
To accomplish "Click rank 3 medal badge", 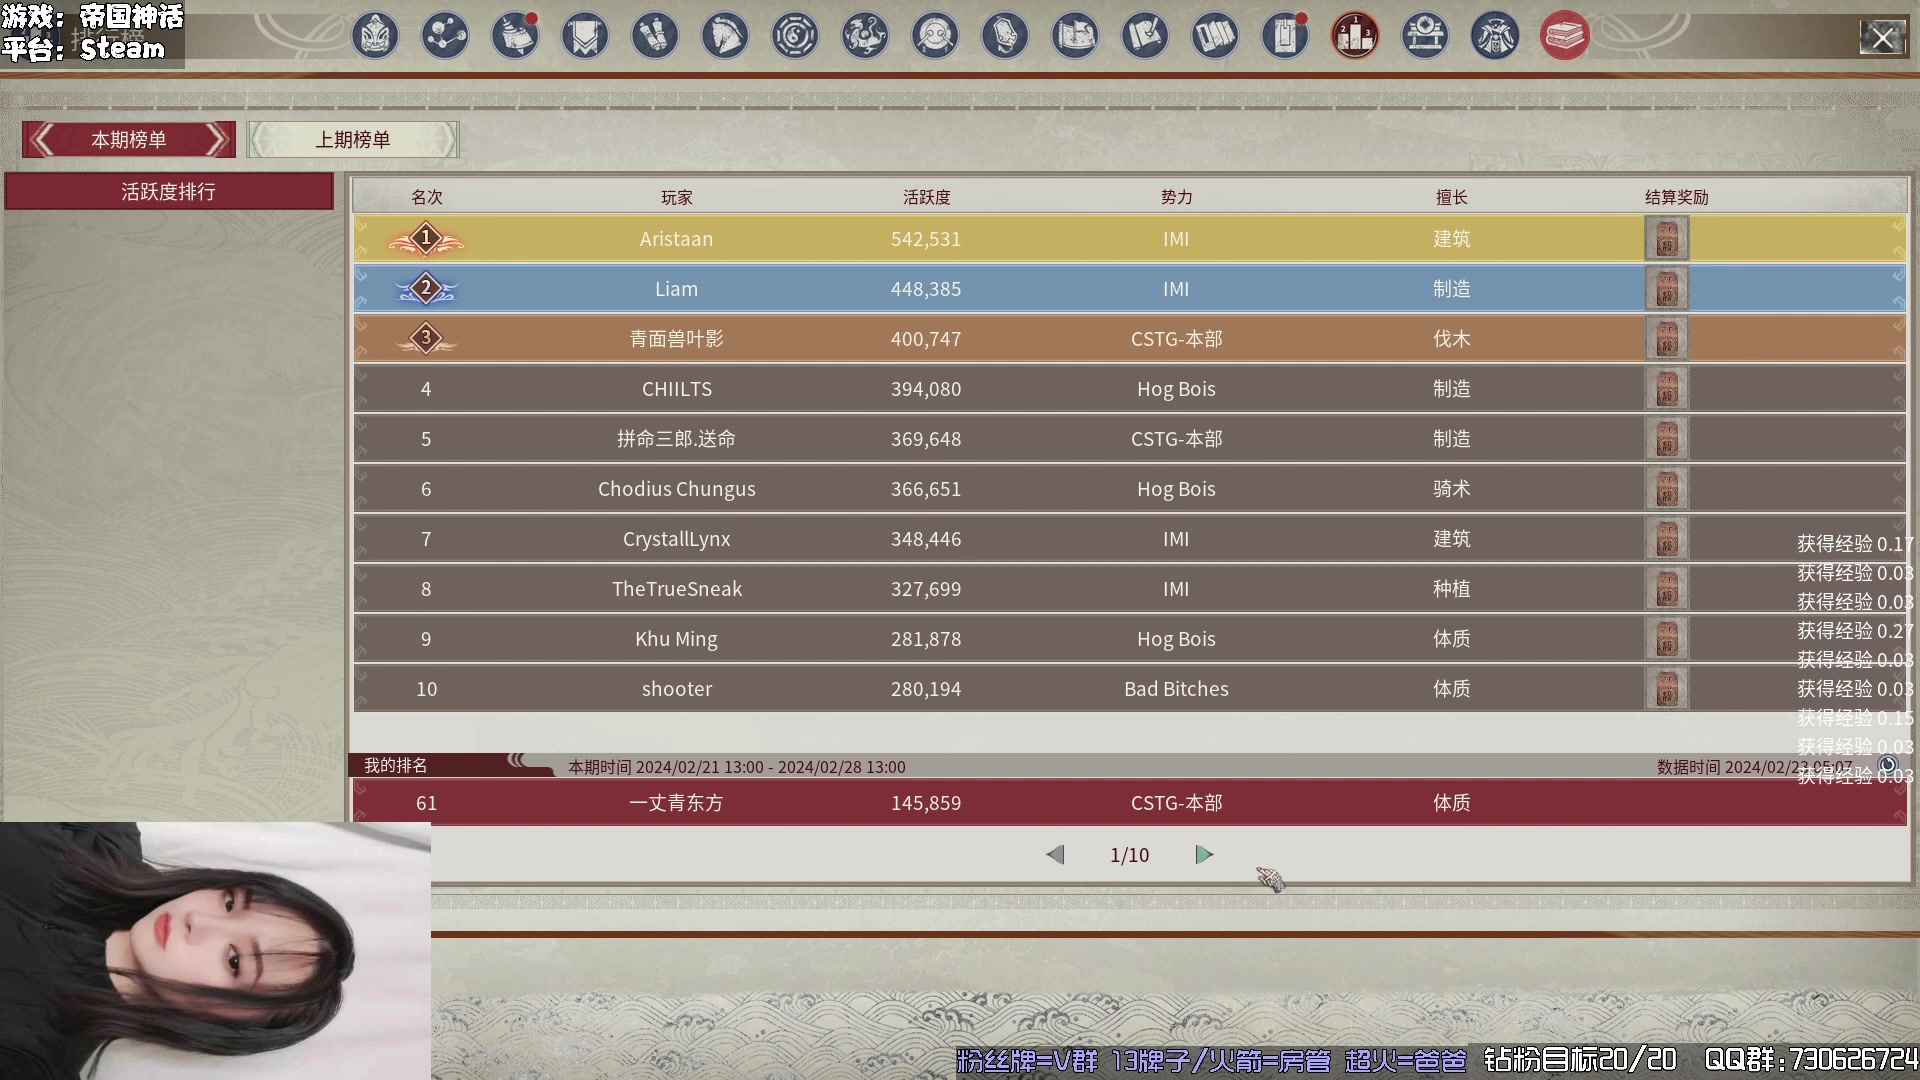I will pos(426,339).
